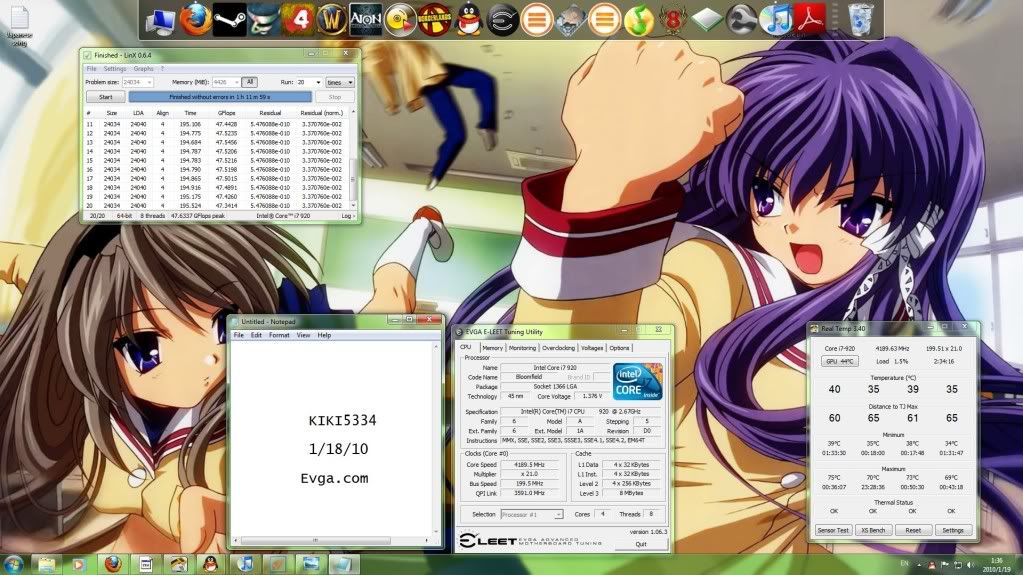The width and height of the screenshot is (1023, 575).
Task: Open Steam from the dock
Action: point(231,18)
